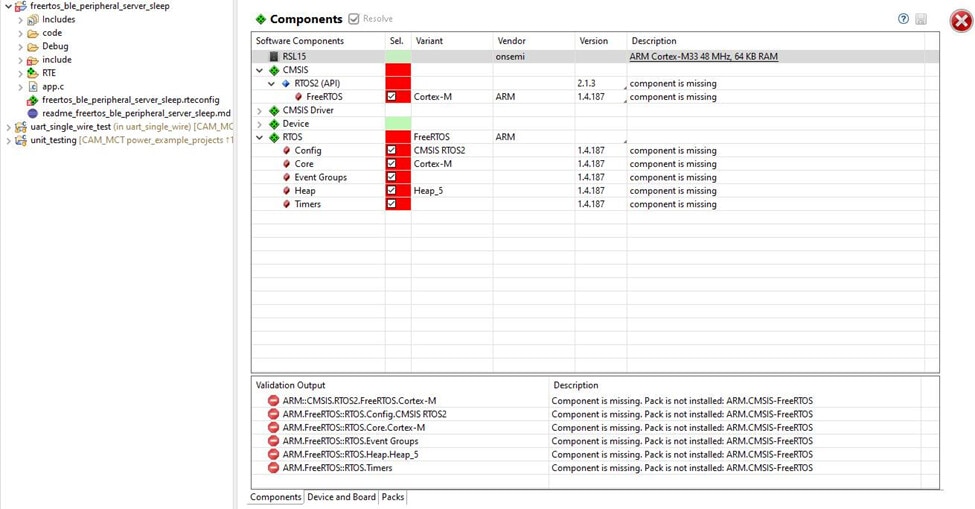Expand the Device component node
The width and height of the screenshot is (975, 509).
260,124
